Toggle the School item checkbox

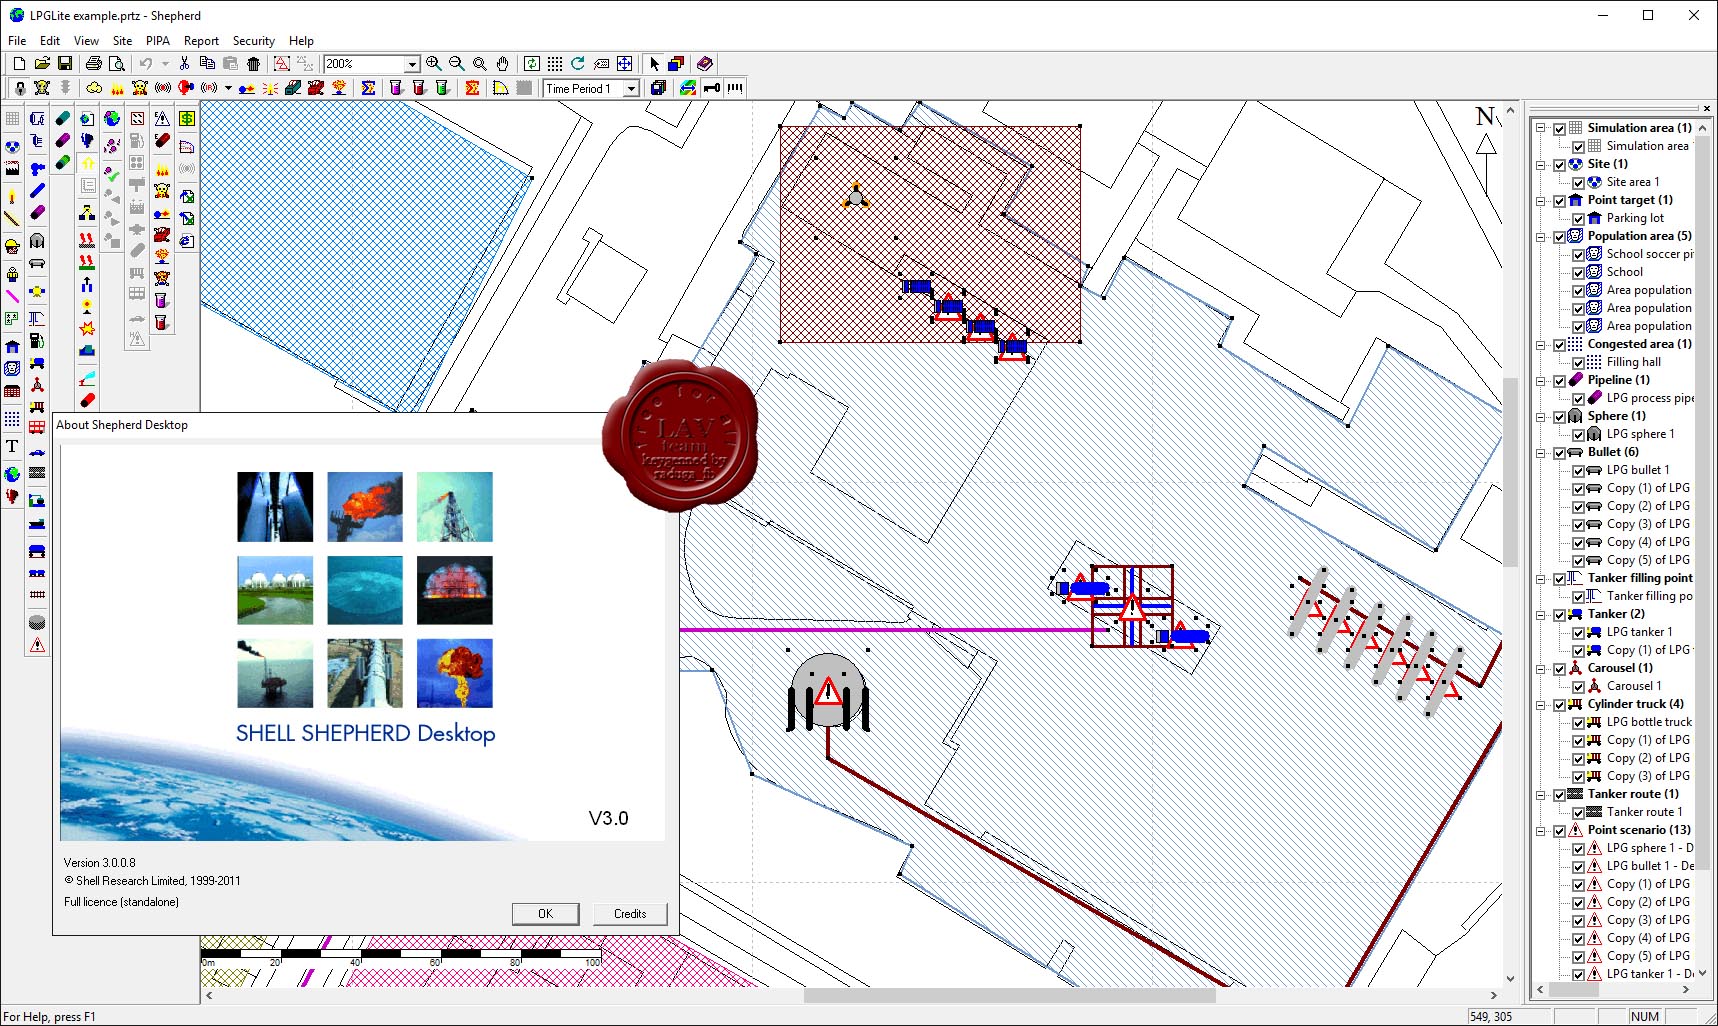point(1578,272)
